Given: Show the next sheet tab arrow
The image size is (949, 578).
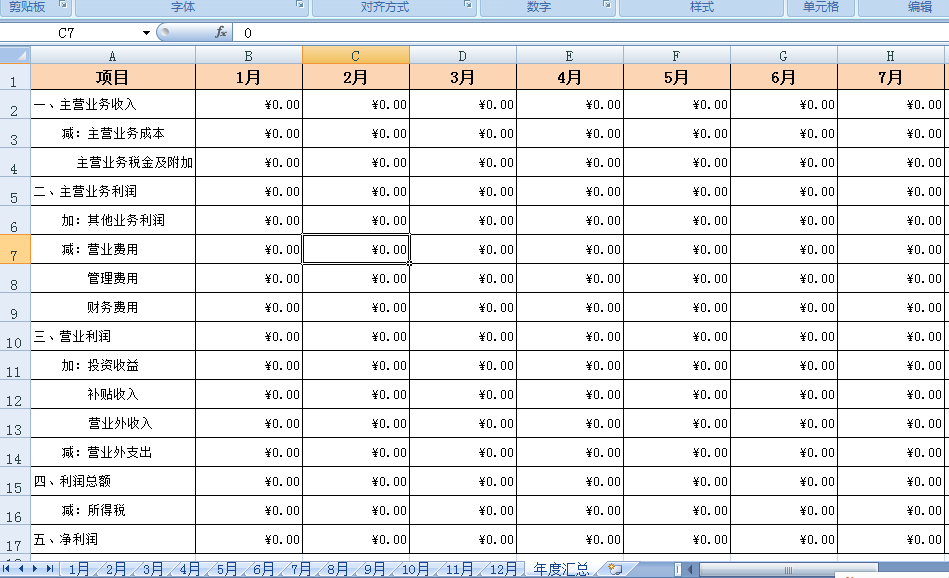Looking at the screenshot, I should click(35, 569).
